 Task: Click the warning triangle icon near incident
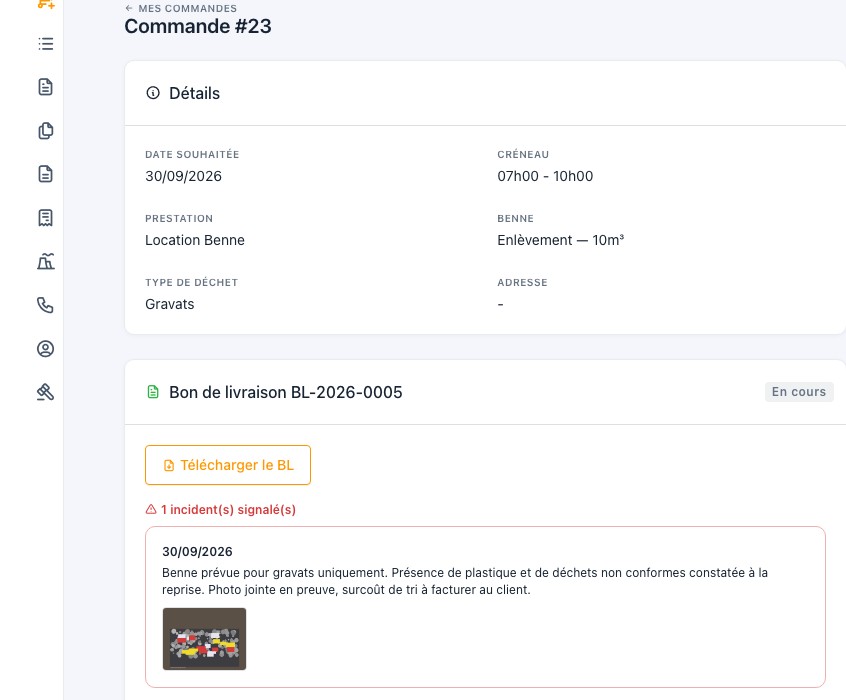[x=151, y=509]
